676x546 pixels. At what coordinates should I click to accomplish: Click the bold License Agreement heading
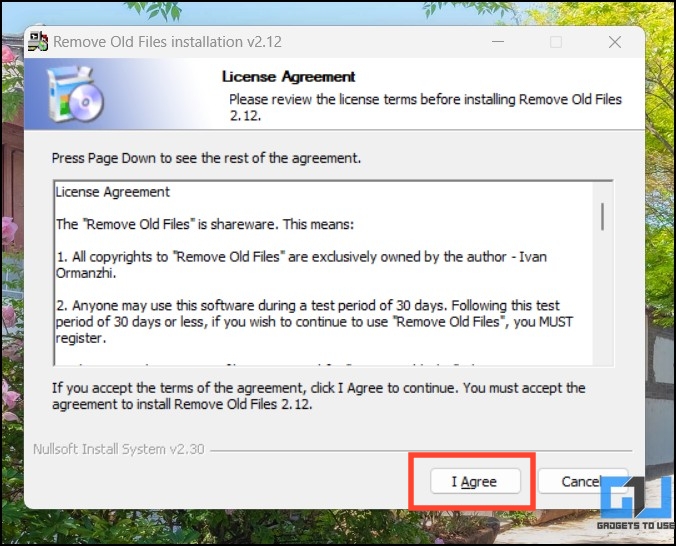[288, 77]
